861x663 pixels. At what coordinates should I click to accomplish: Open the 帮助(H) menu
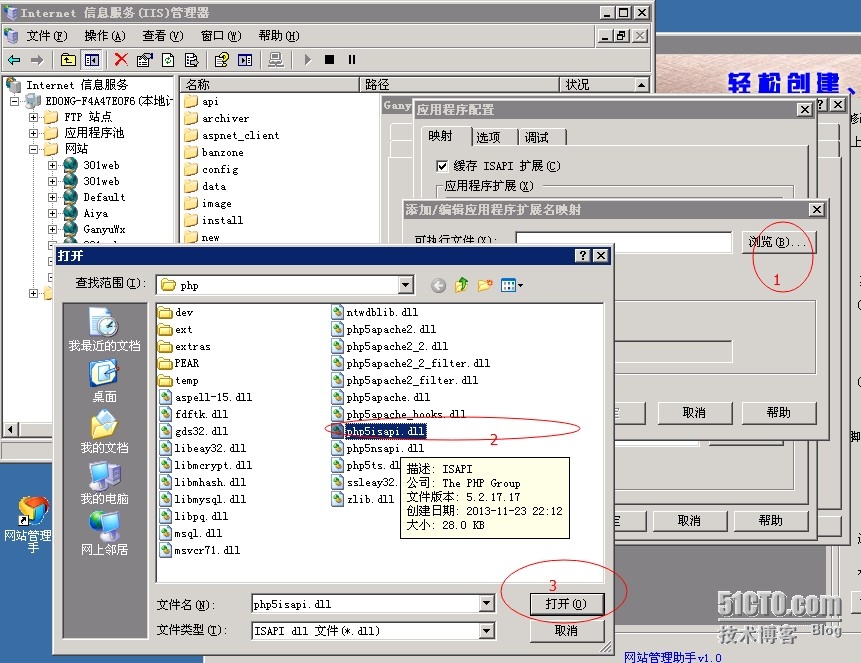[278, 36]
